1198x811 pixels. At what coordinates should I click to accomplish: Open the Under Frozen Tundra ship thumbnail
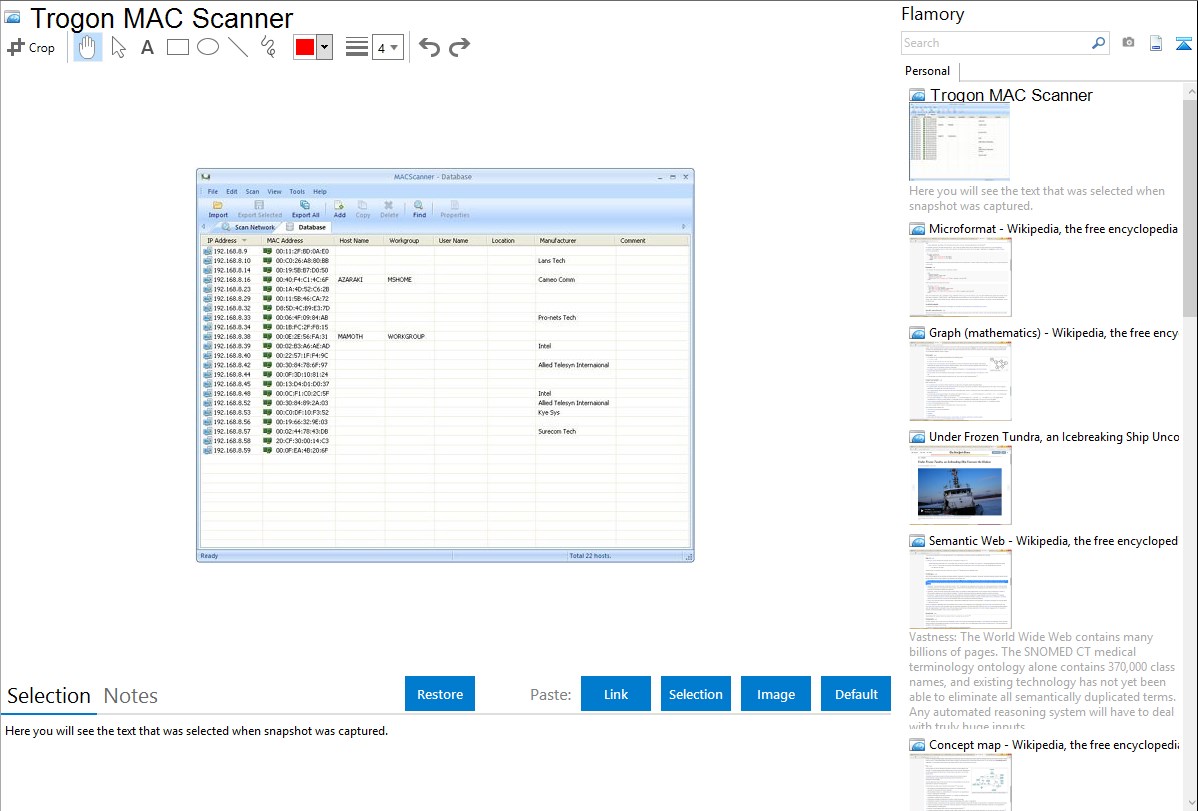(x=960, y=485)
